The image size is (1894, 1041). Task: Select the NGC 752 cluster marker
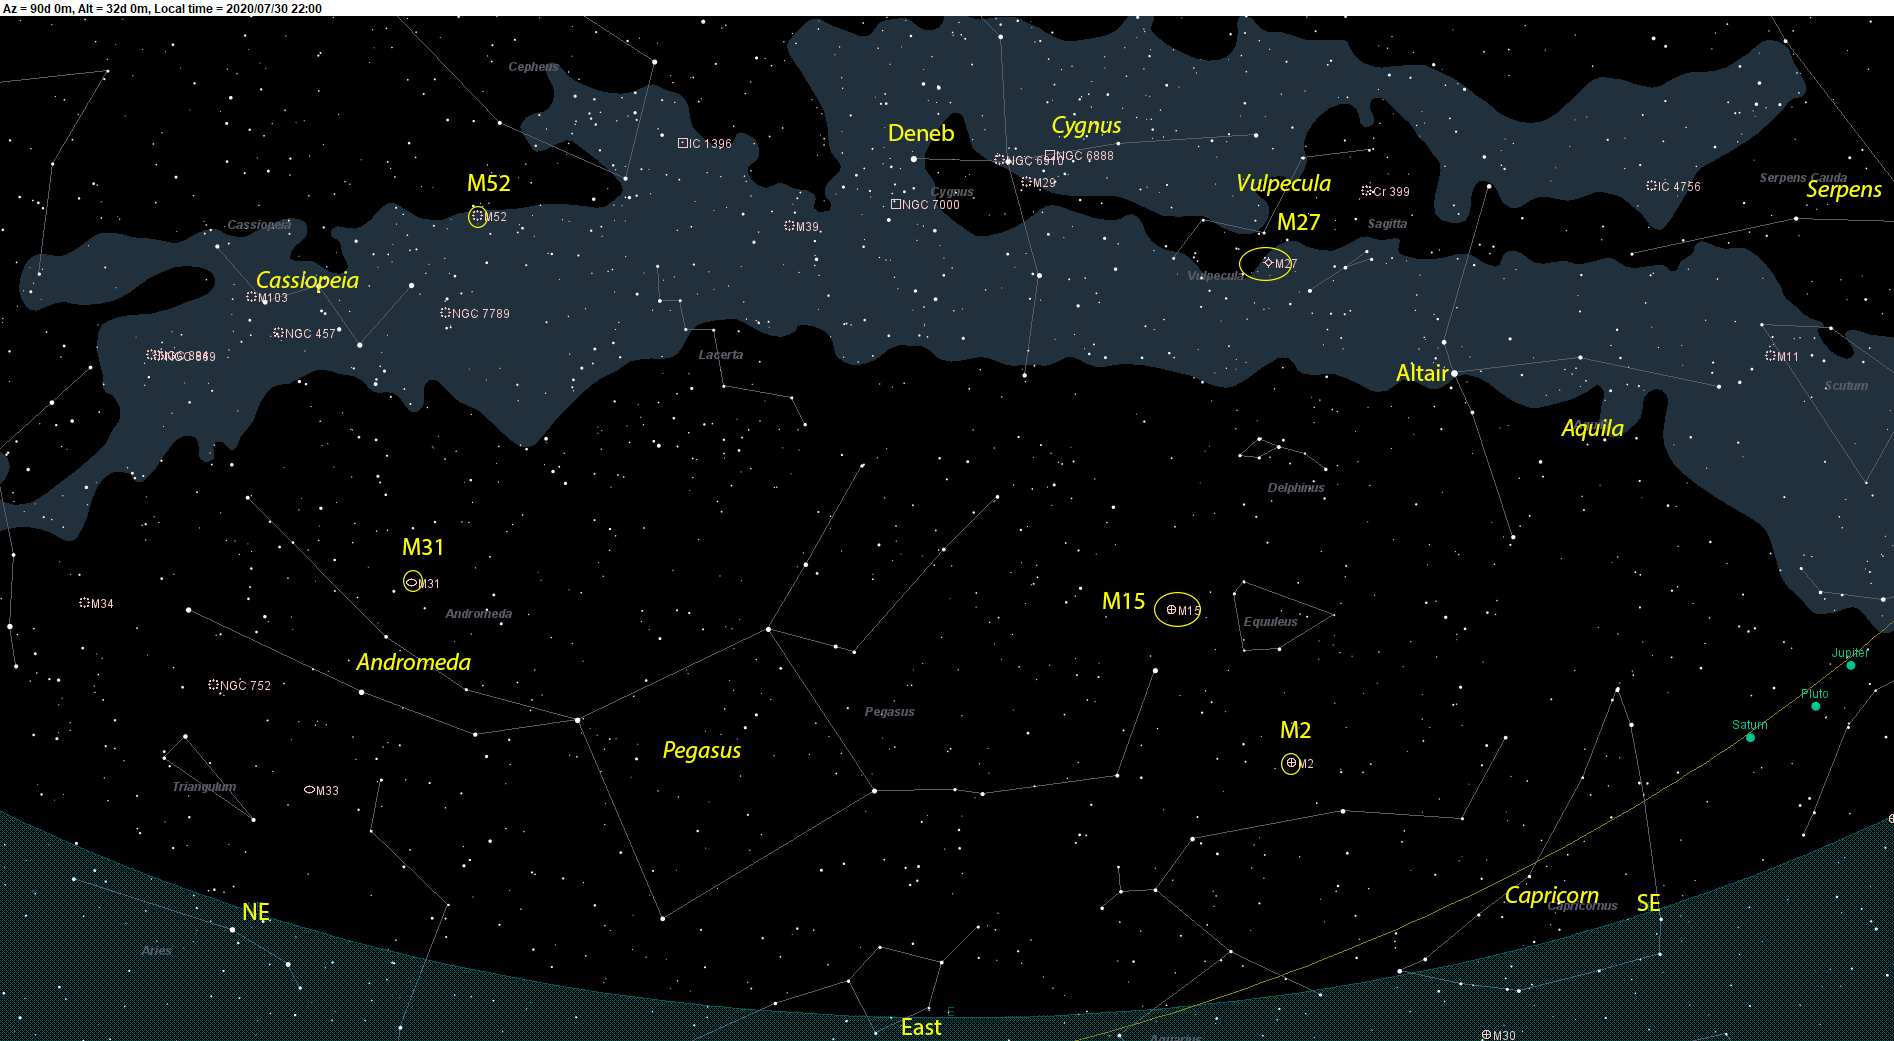coord(214,685)
